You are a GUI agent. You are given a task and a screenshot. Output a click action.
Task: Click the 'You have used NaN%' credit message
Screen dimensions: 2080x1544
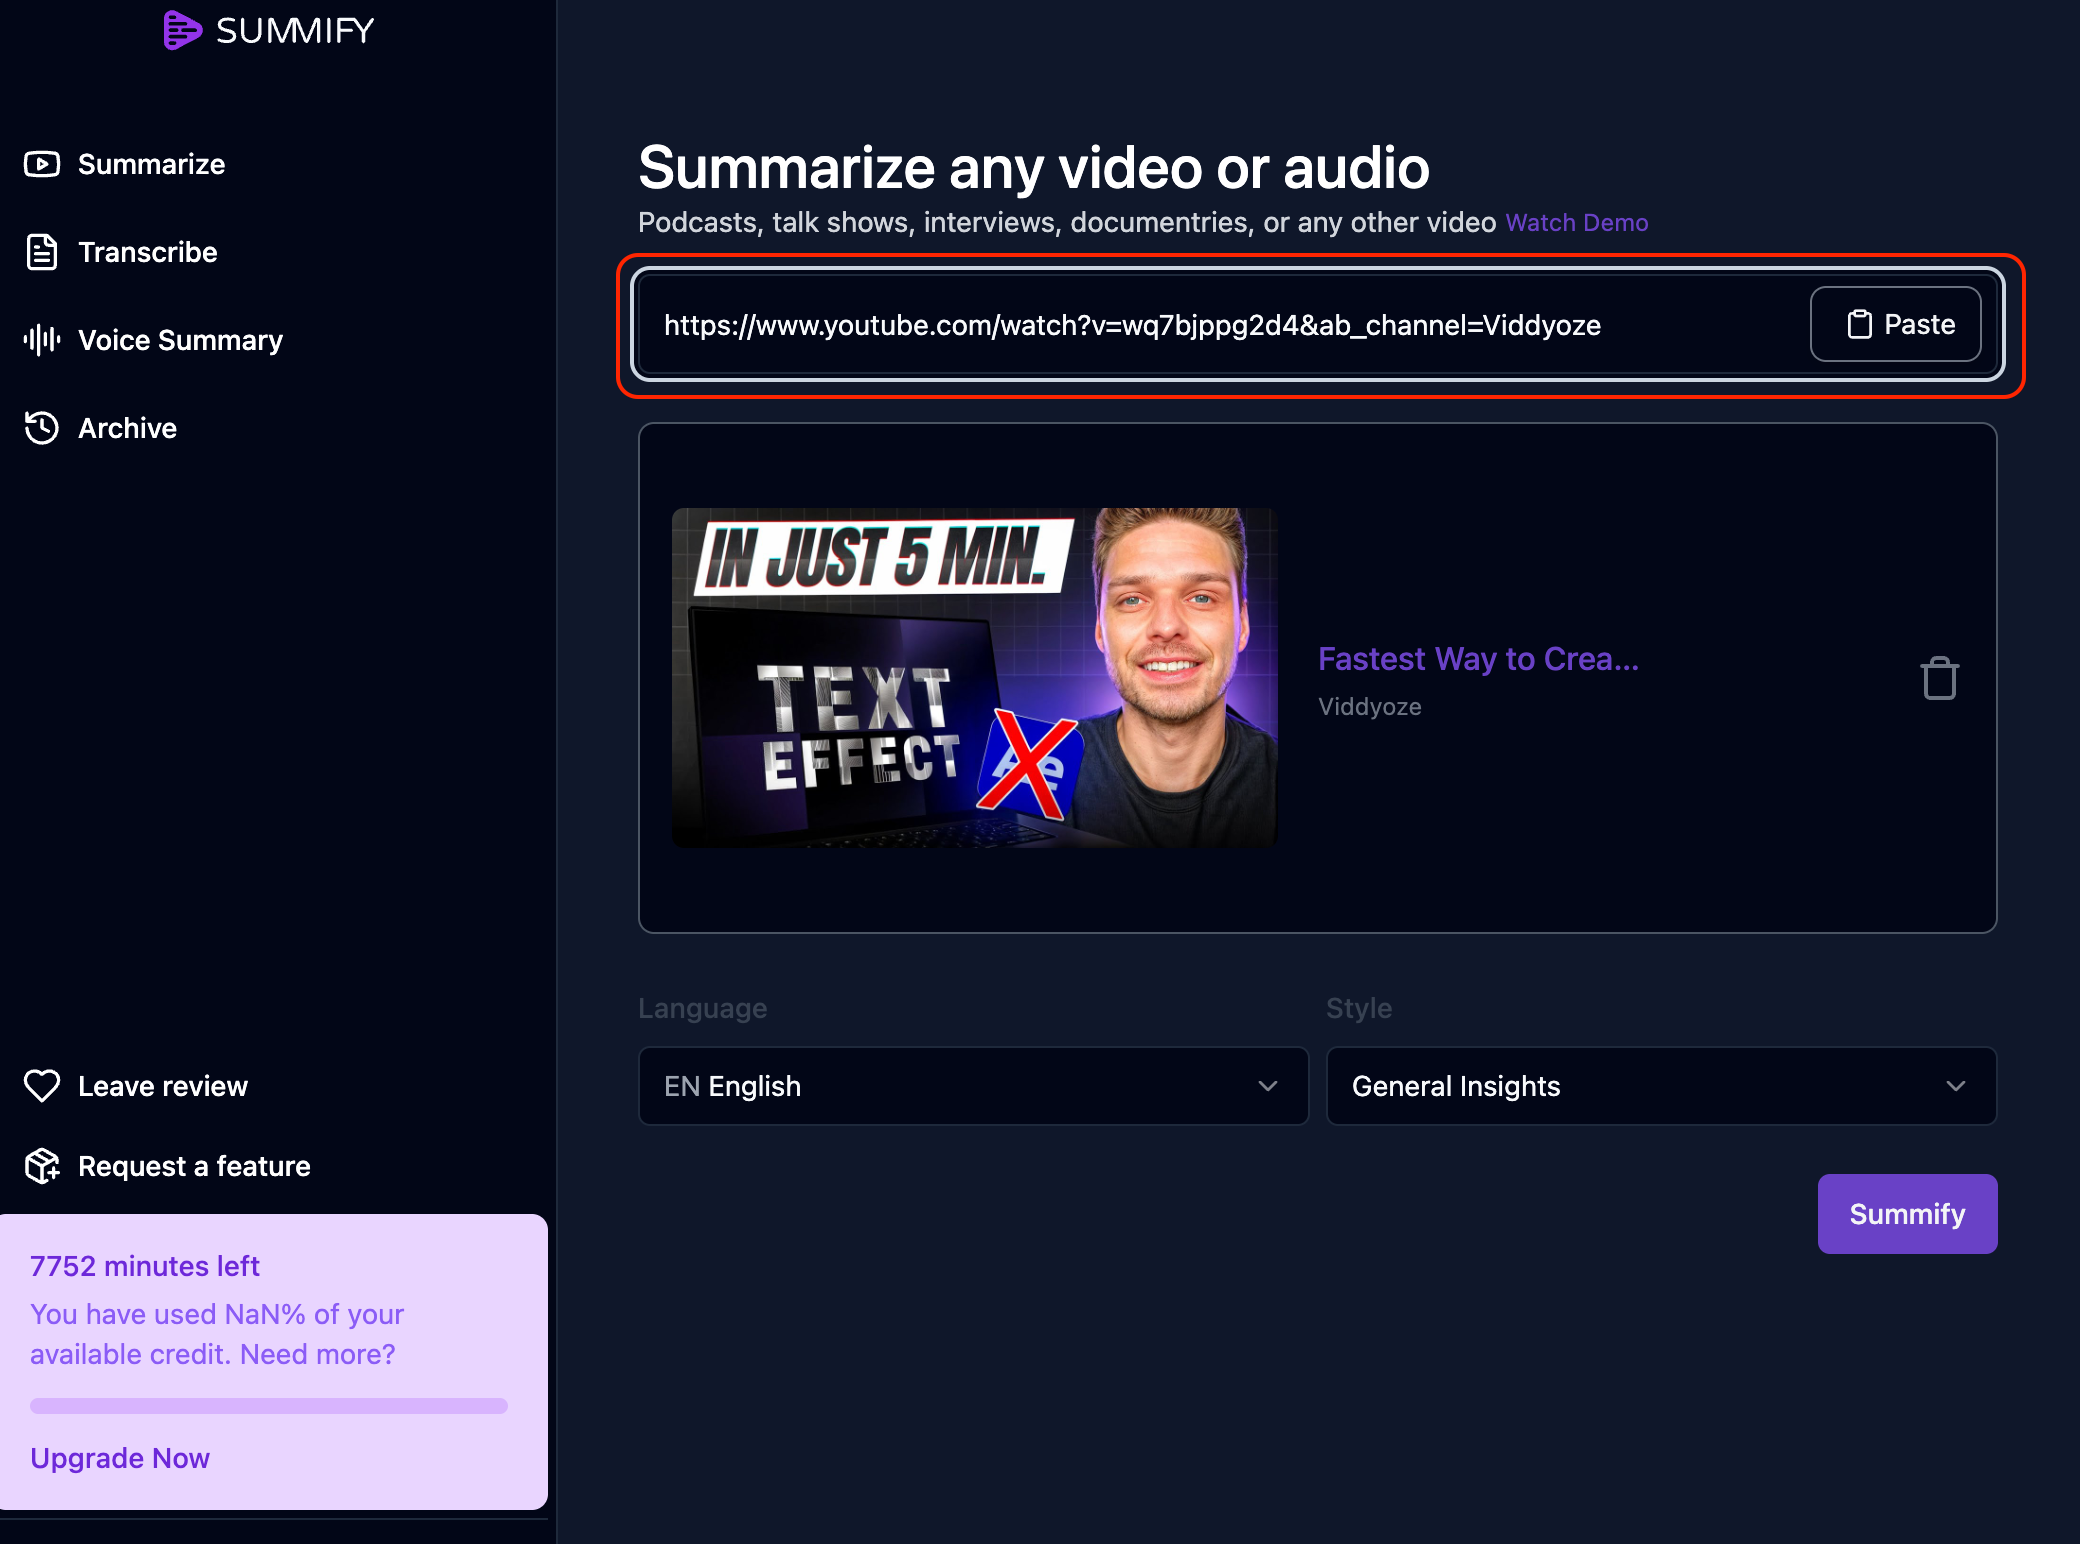tap(217, 1334)
